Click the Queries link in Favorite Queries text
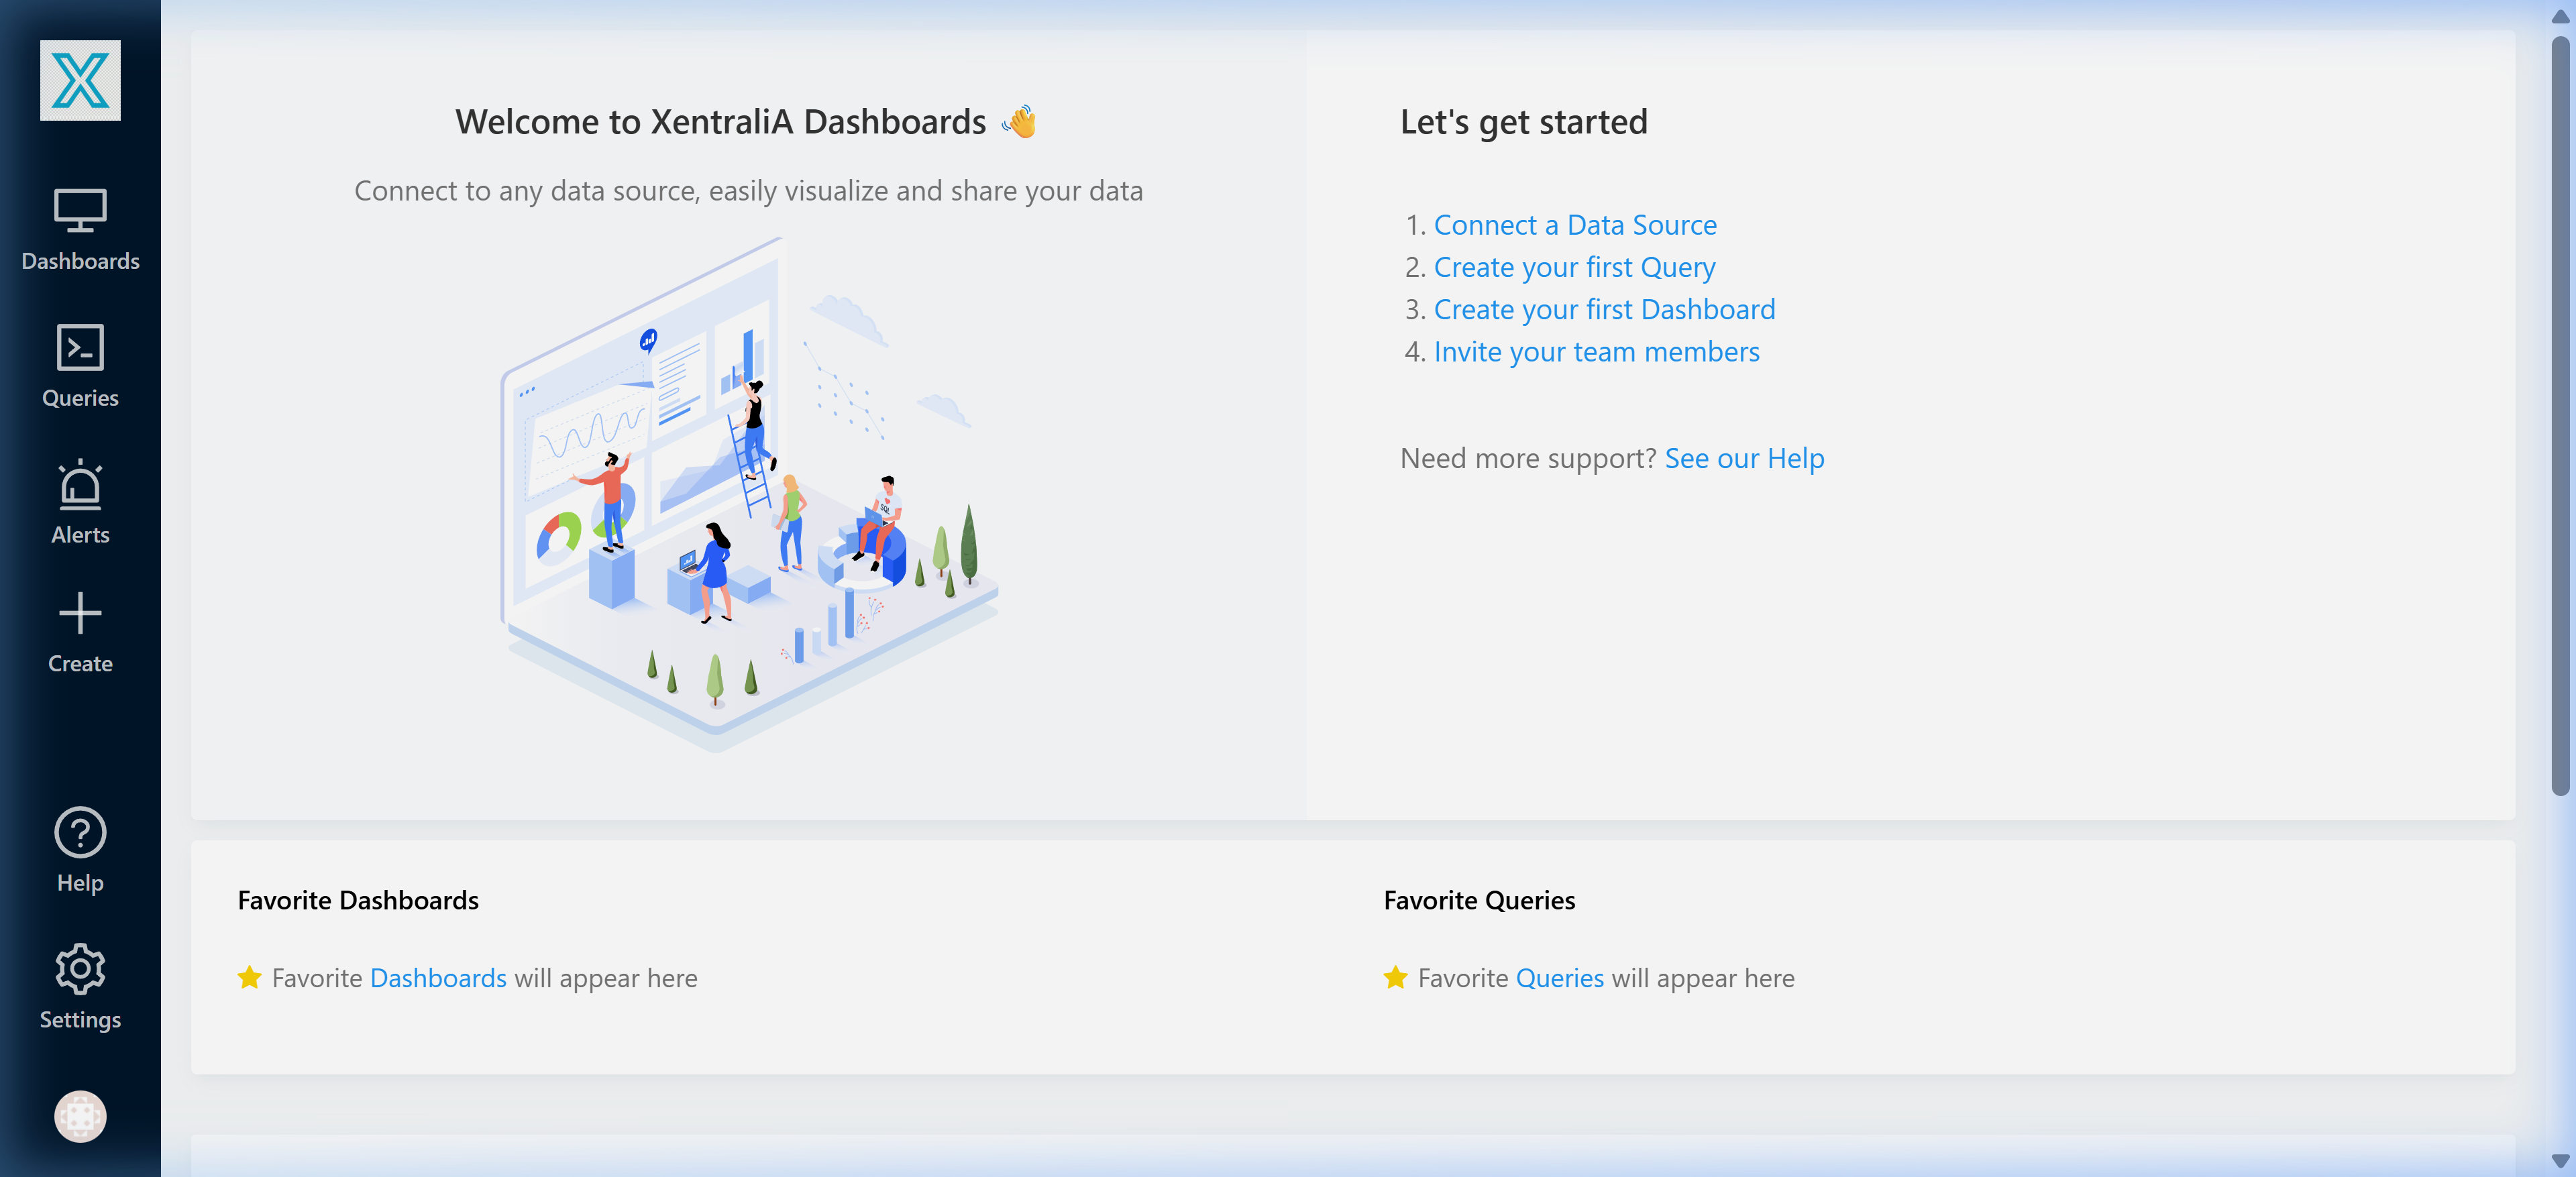Screen dimensions: 2576x1177 tap(1560, 978)
